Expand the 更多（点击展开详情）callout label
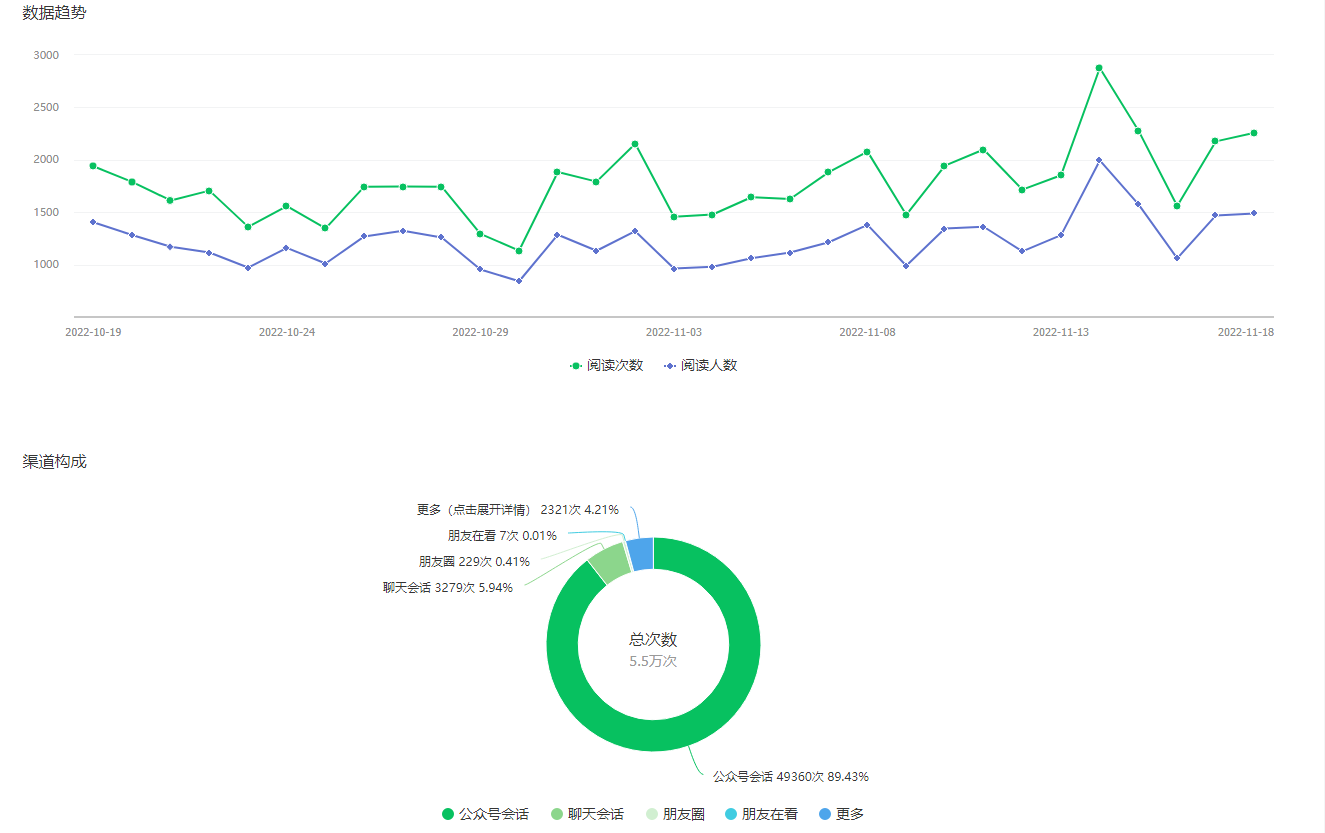 point(519,509)
